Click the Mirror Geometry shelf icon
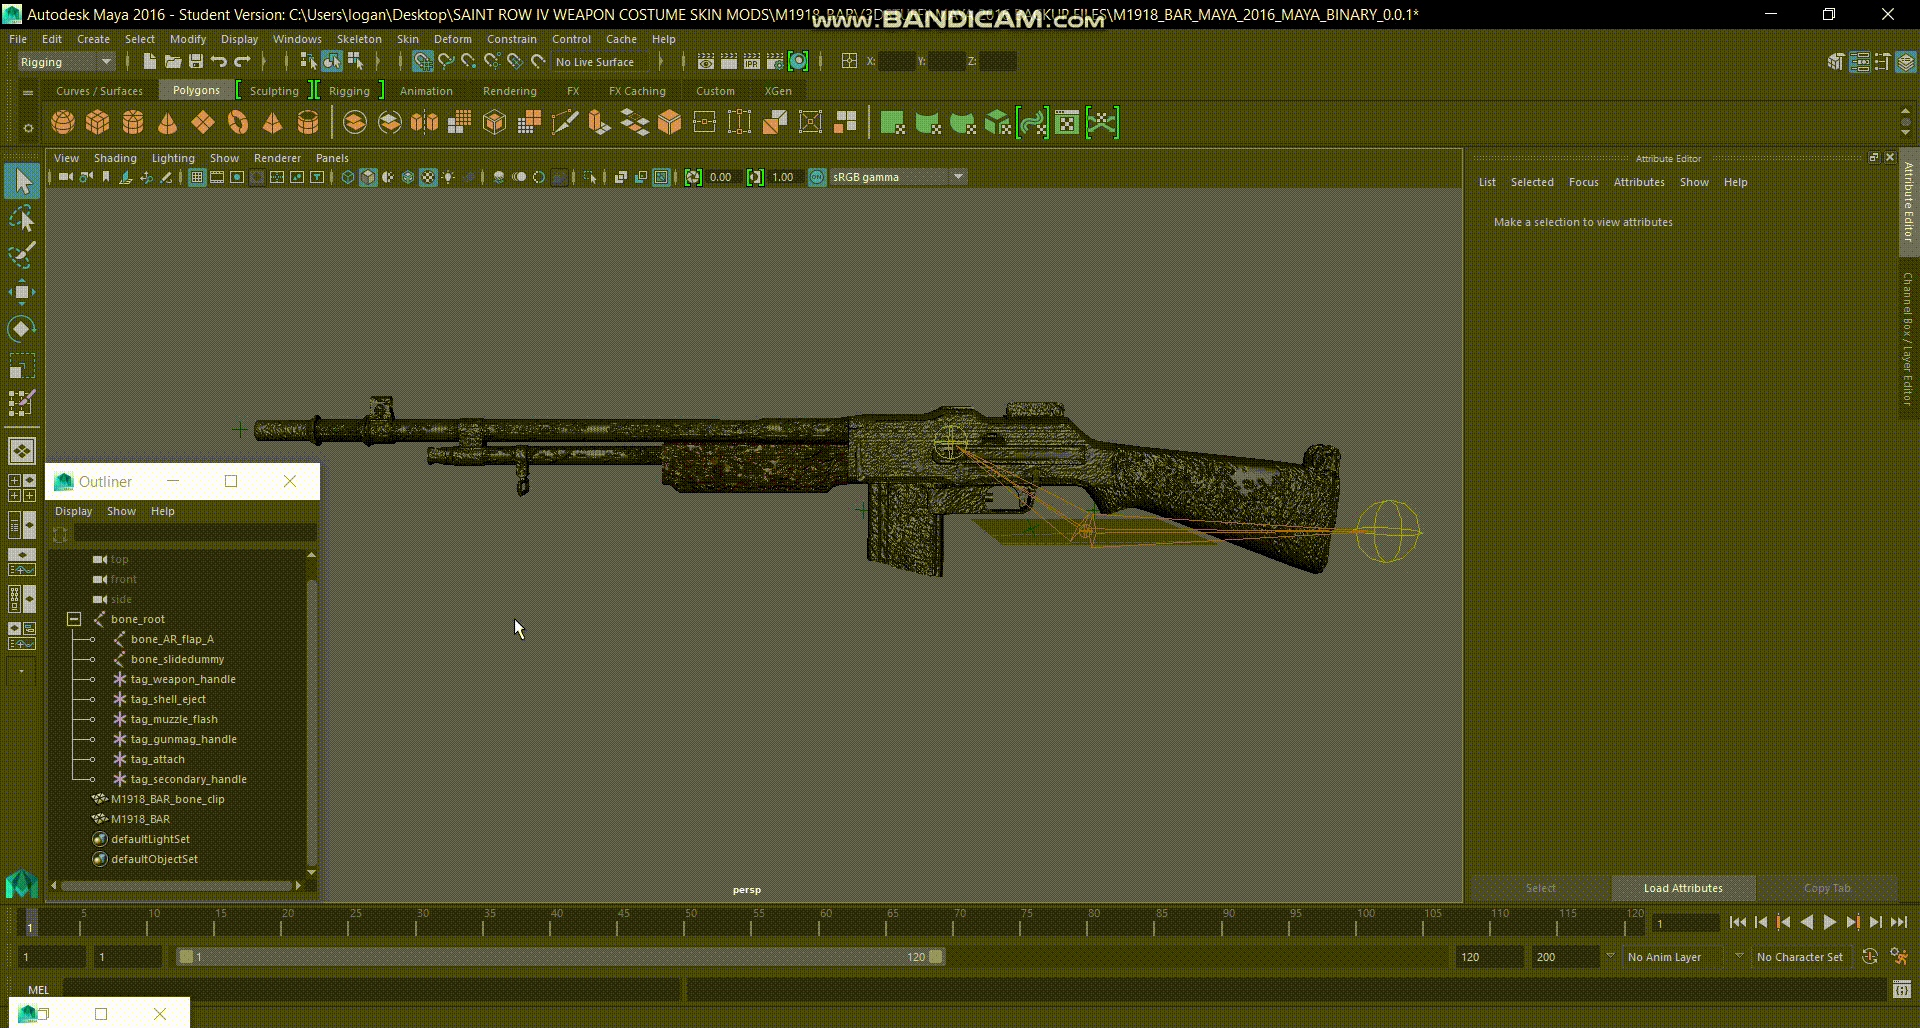This screenshot has width=1920, height=1028. click(x=425, y=123)
